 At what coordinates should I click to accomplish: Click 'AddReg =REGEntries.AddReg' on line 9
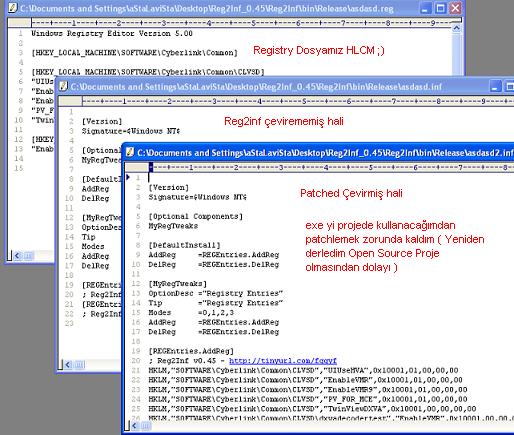(x=214, y=255)
